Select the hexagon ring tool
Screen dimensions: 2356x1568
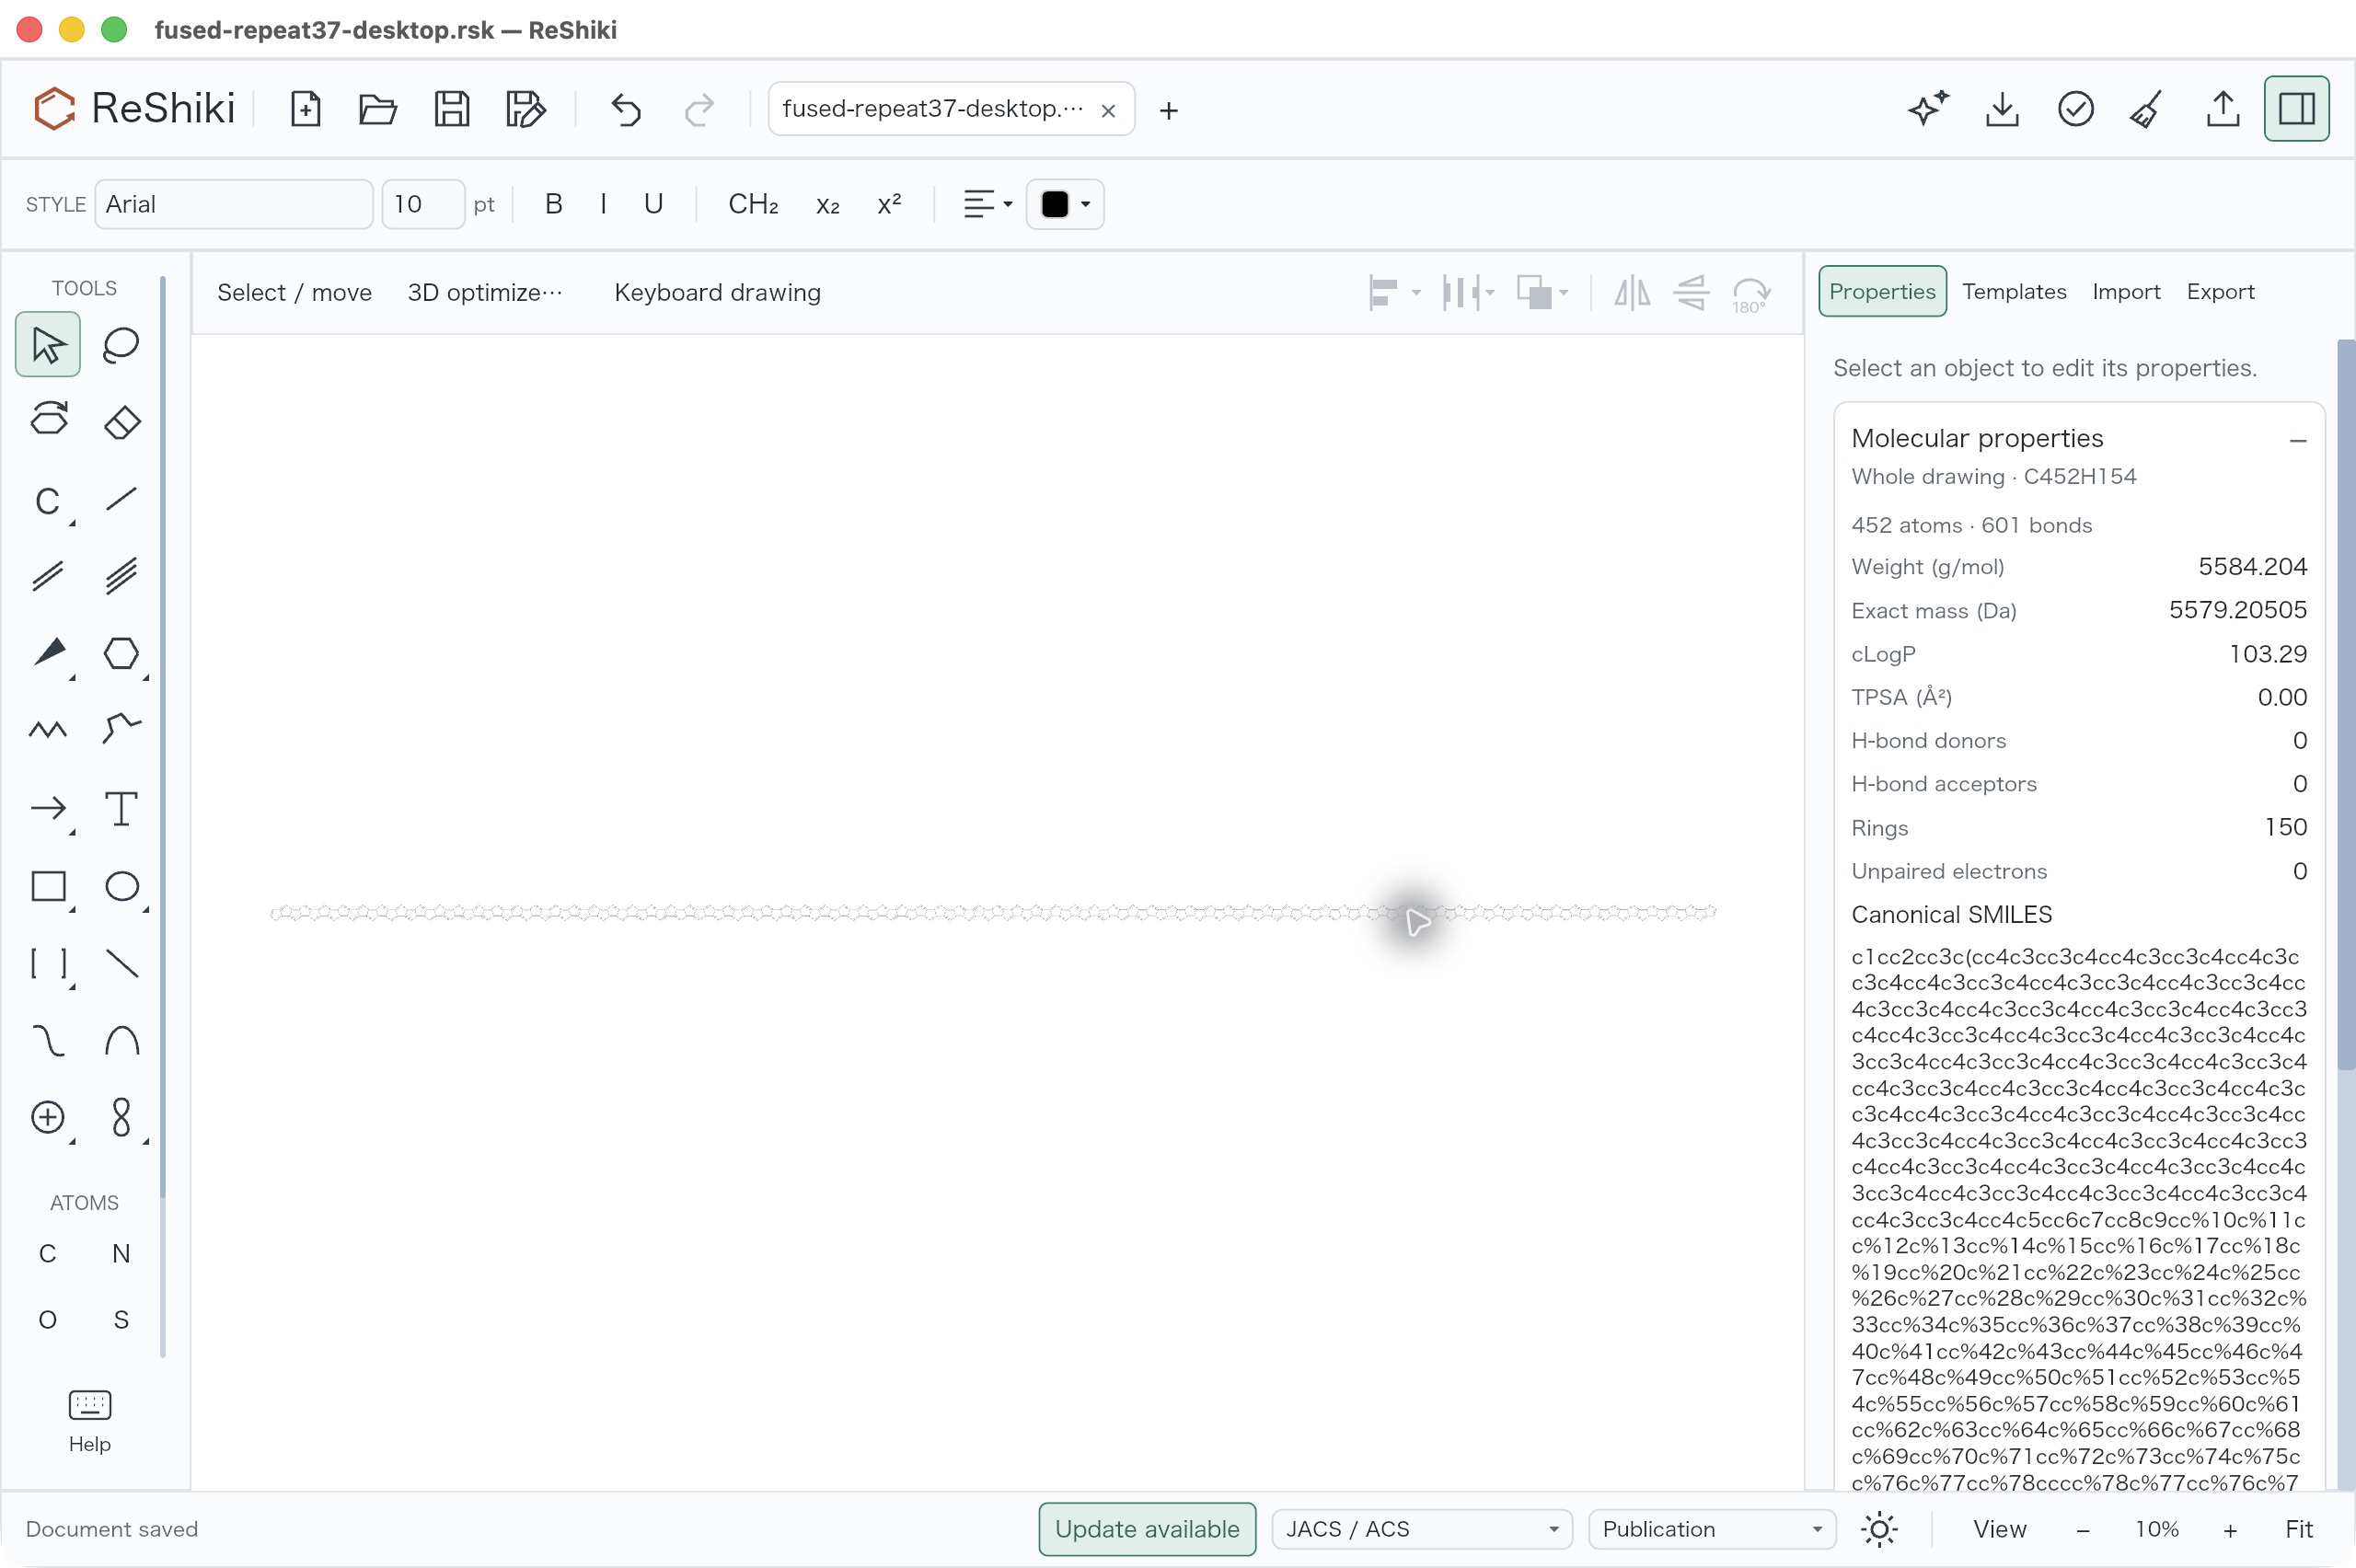(121, 653)
